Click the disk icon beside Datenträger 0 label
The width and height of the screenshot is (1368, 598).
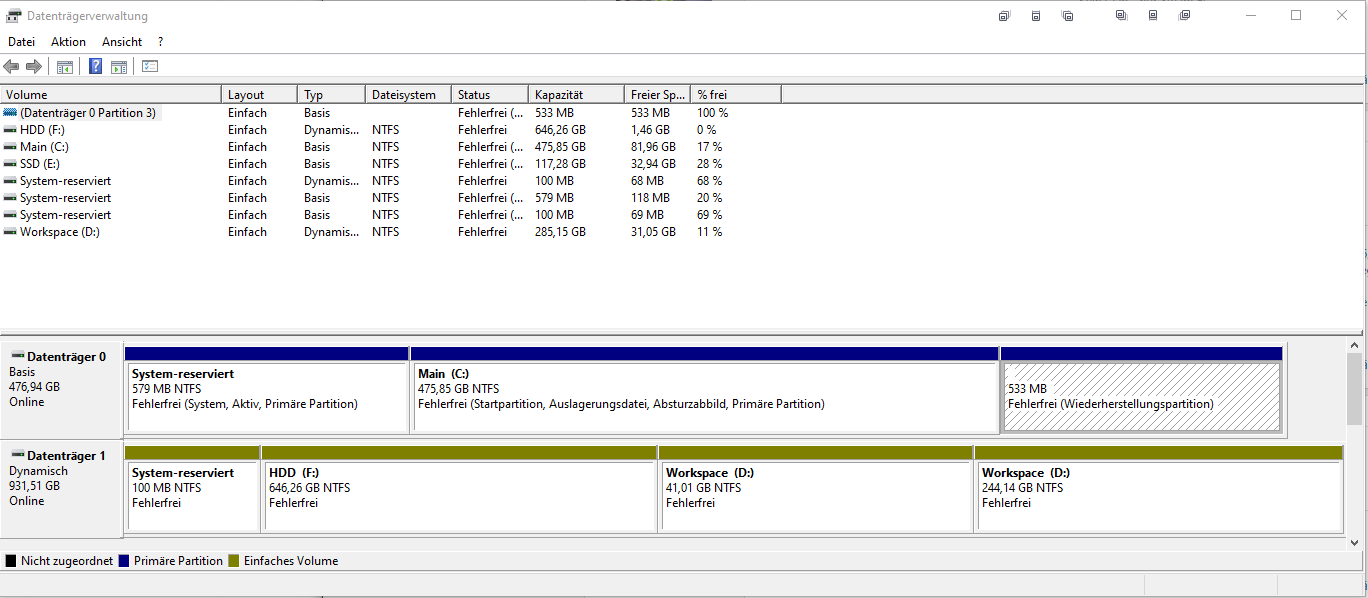click(17, 356)
